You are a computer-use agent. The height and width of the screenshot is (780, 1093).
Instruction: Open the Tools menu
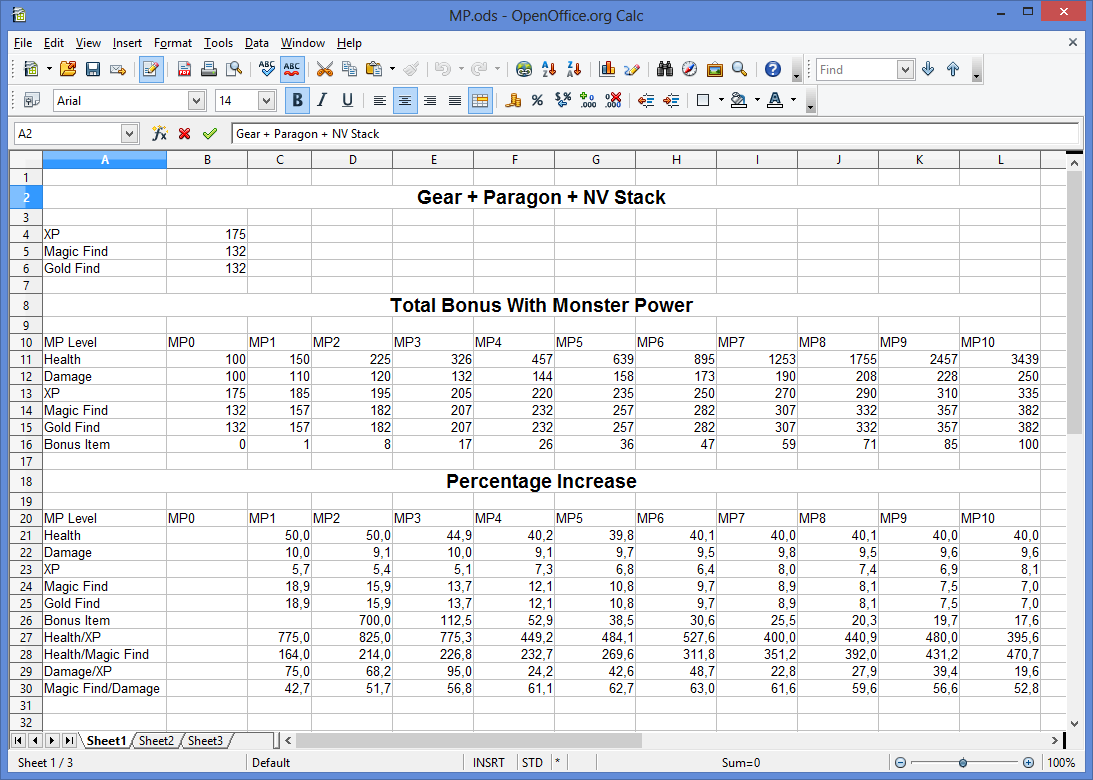218,43
